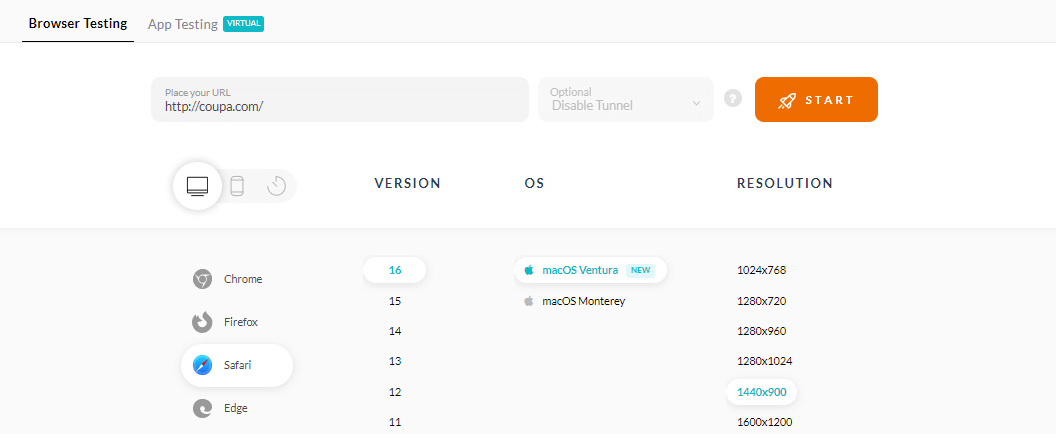
Task: Open the App Testing tab
Action: (x=183, y=24)
